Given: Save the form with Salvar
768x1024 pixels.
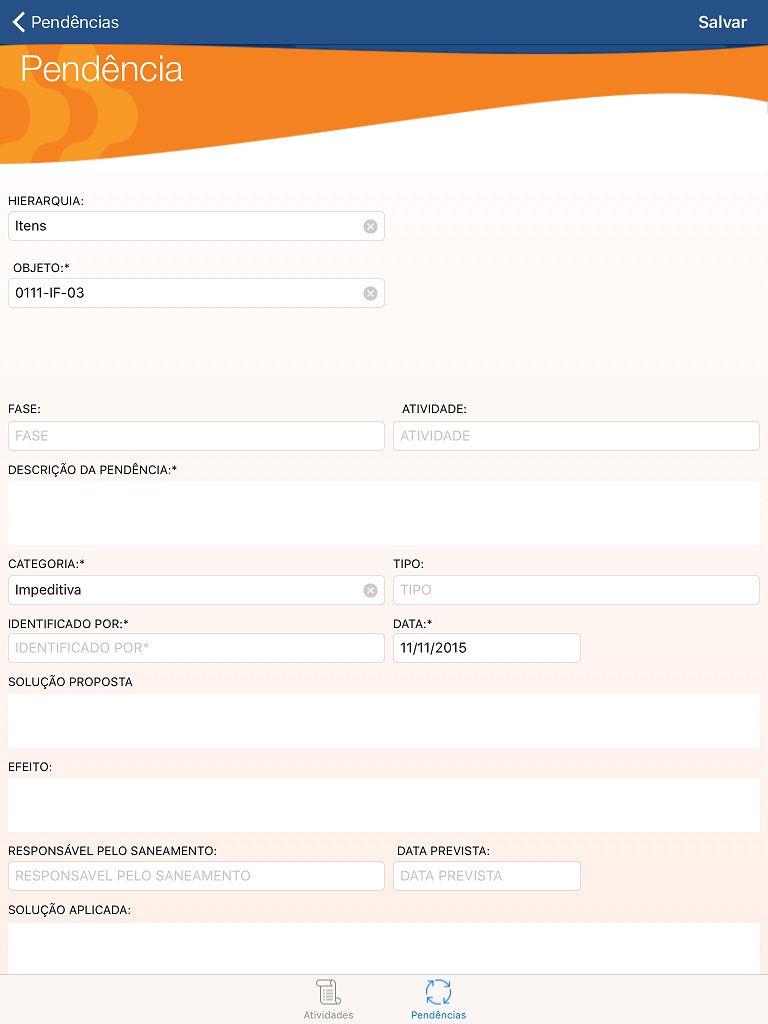Looking at the screenshot, I should coord(722,22).
